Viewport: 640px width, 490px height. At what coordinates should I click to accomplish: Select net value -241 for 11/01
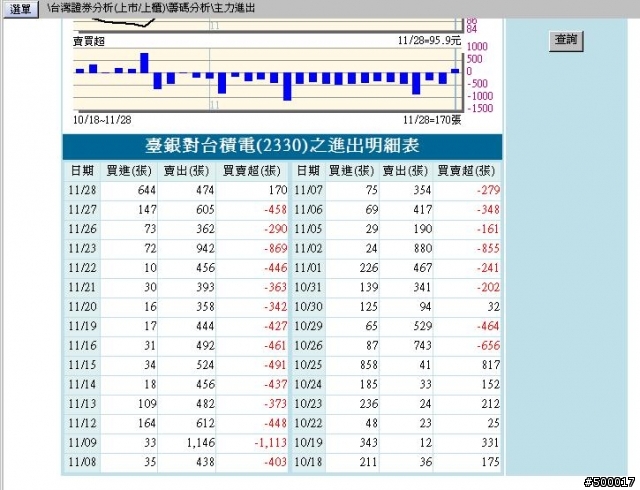click(x=488, y=268)
